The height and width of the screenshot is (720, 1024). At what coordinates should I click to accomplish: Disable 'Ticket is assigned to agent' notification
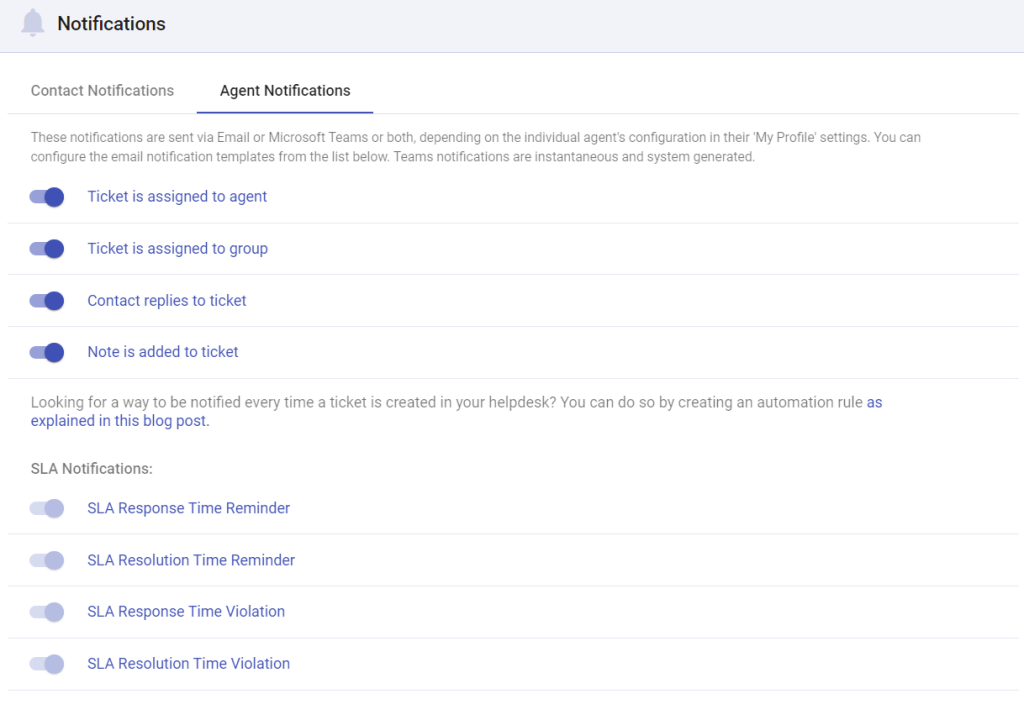(x=46, y=197)
